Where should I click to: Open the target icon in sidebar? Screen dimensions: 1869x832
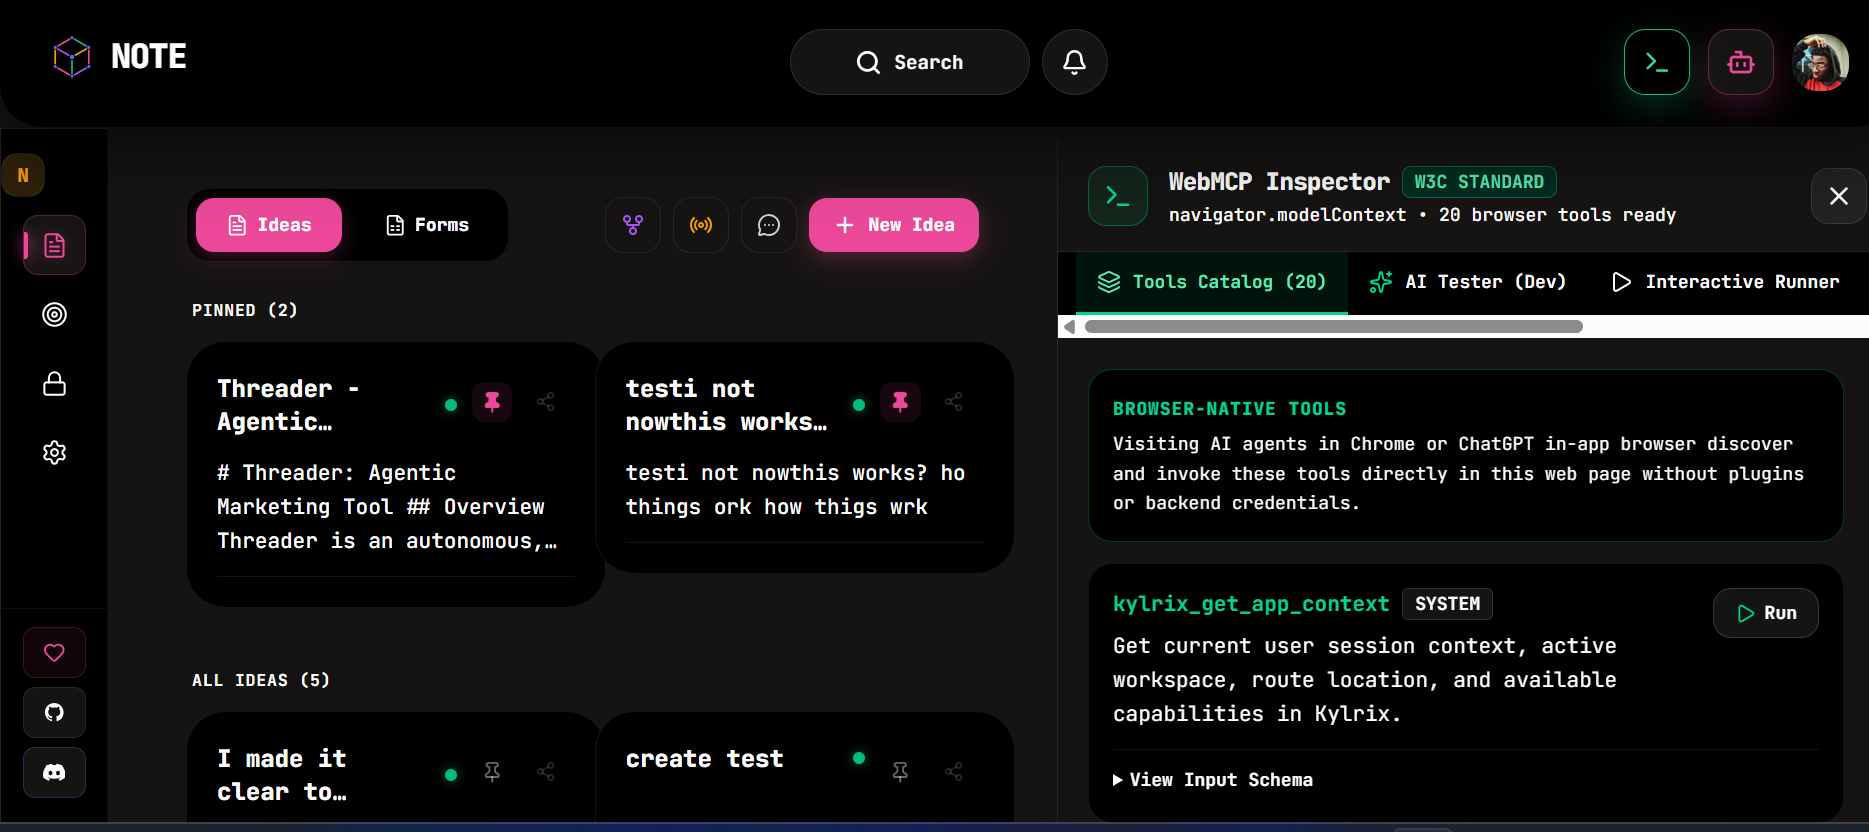click(54, 314)
